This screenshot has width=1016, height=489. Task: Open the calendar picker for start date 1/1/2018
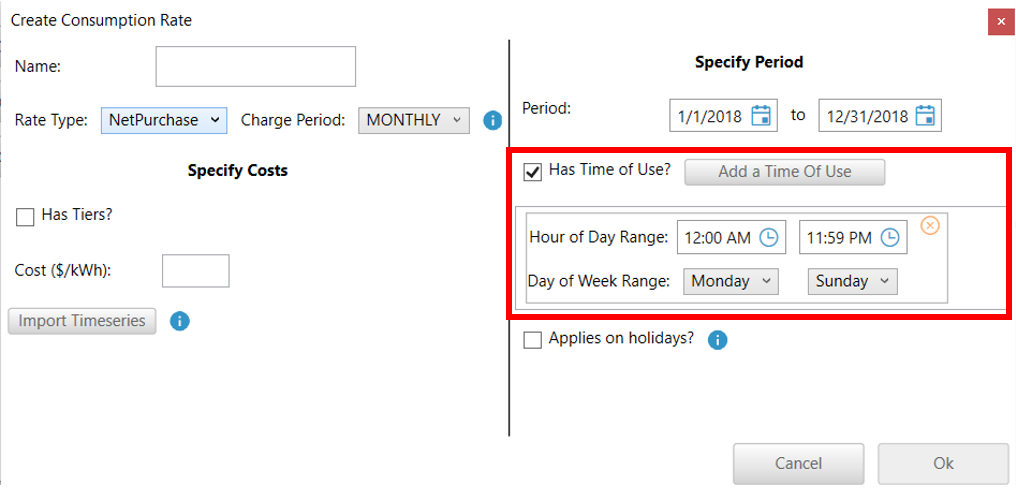coord(761,116)
